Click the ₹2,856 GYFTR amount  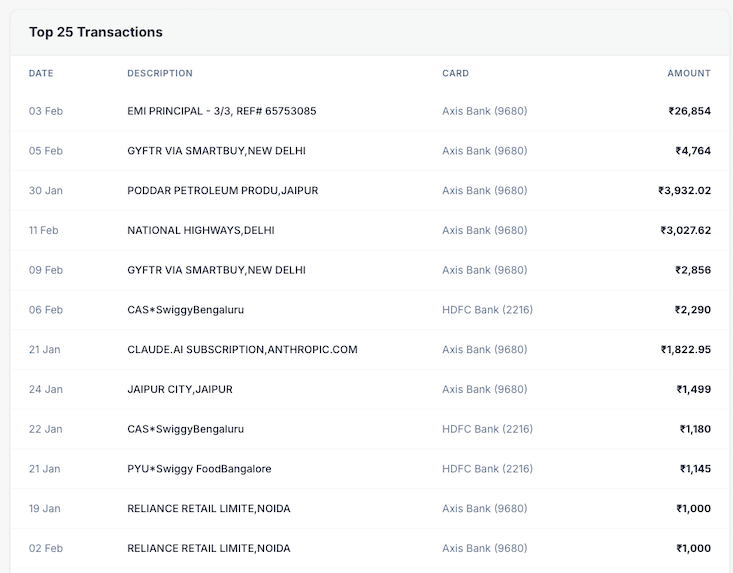click(693, 270)
